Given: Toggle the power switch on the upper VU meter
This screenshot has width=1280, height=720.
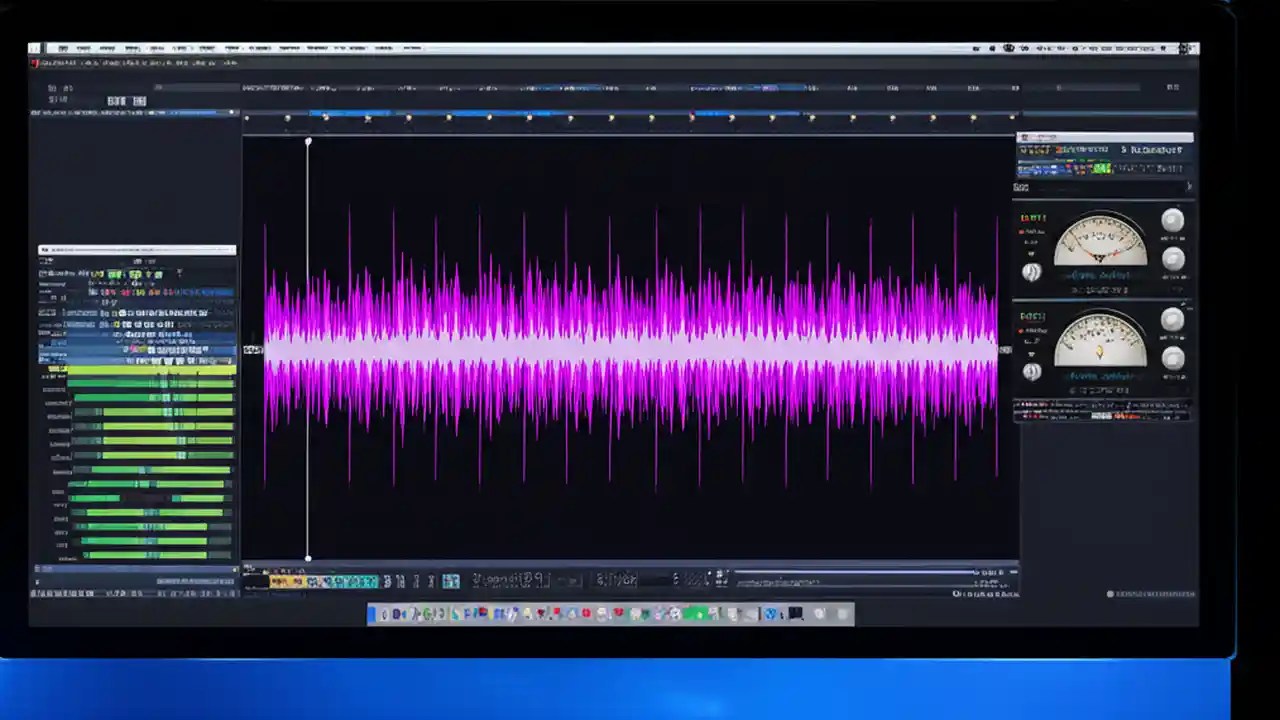Looking at the screenshot, I should [x=1032, y=272].
